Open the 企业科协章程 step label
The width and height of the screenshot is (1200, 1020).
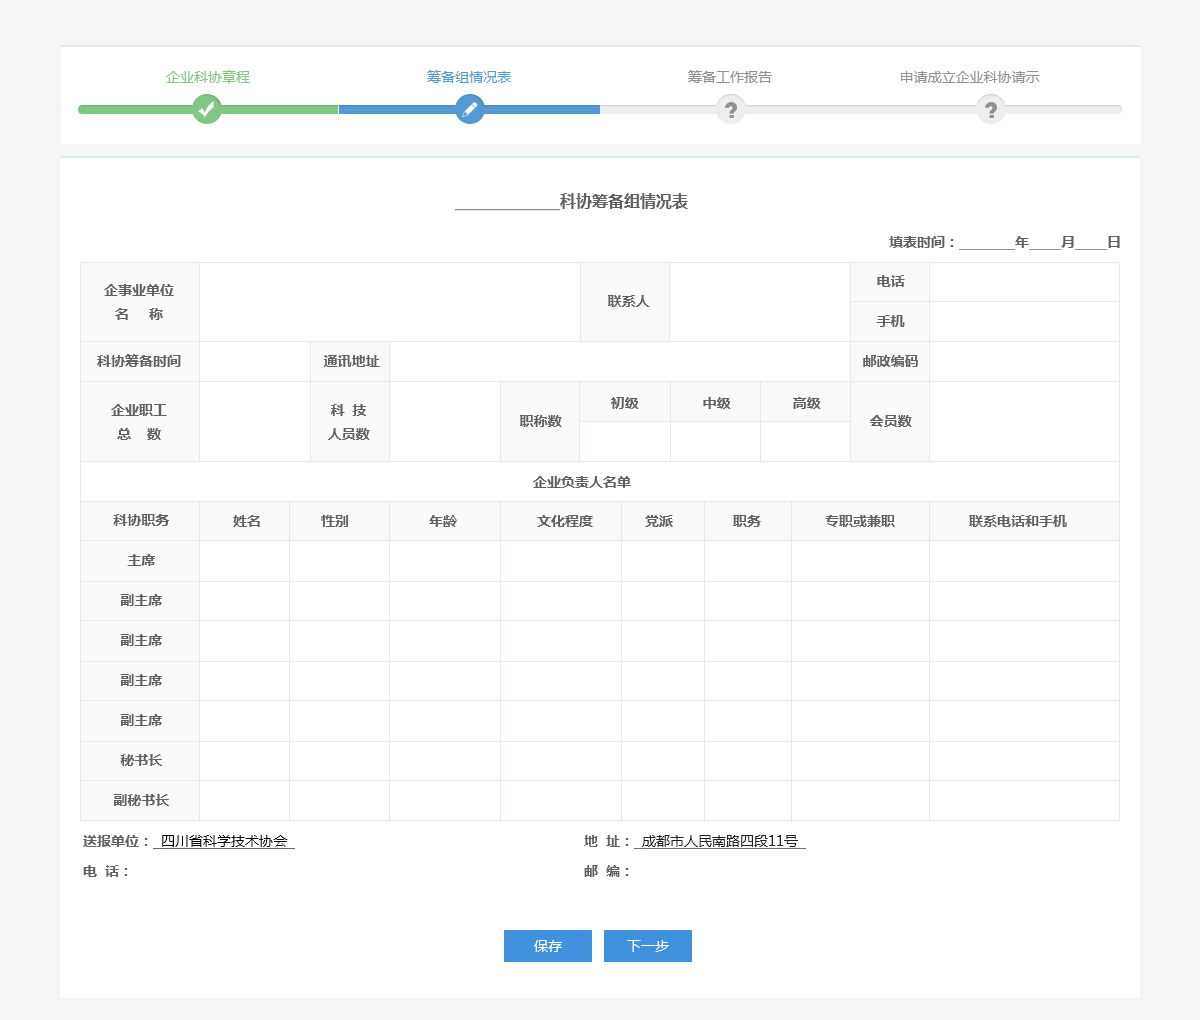[x=208, y=77]
